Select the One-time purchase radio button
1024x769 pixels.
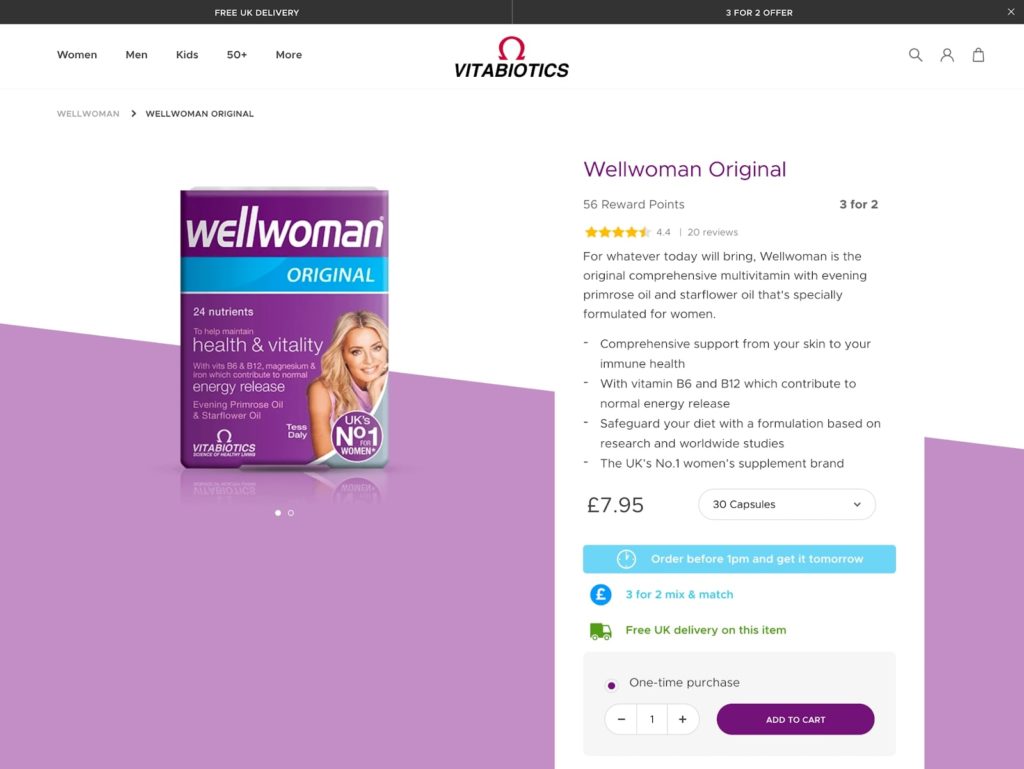pos(611,685)
